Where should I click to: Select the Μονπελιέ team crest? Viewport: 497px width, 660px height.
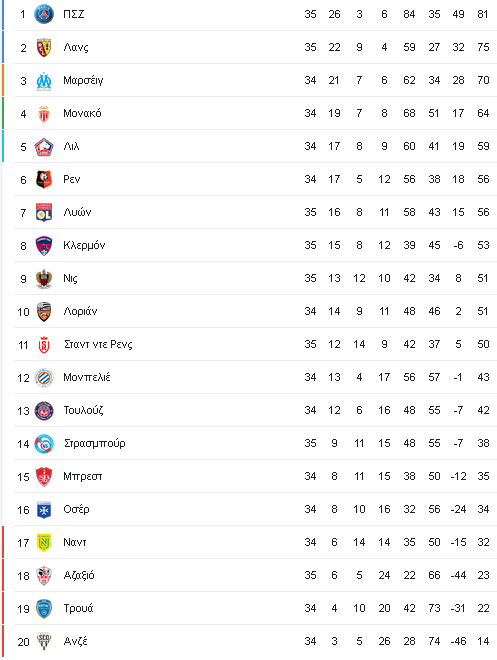tap(44, 378)
